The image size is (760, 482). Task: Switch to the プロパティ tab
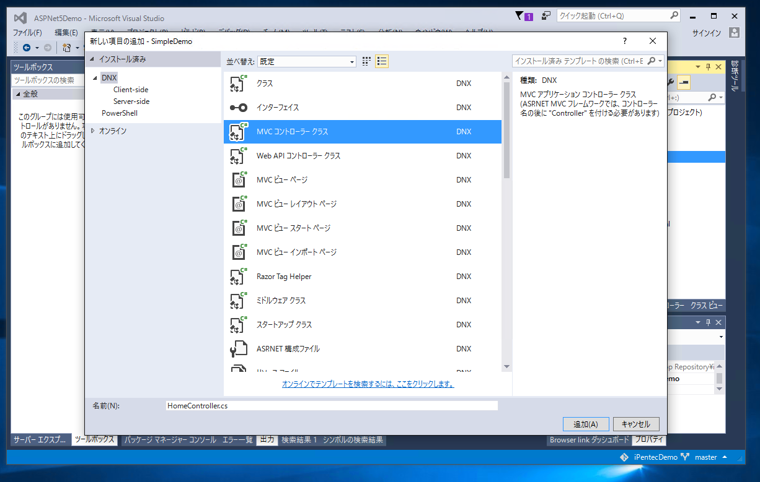coord(649,440)
